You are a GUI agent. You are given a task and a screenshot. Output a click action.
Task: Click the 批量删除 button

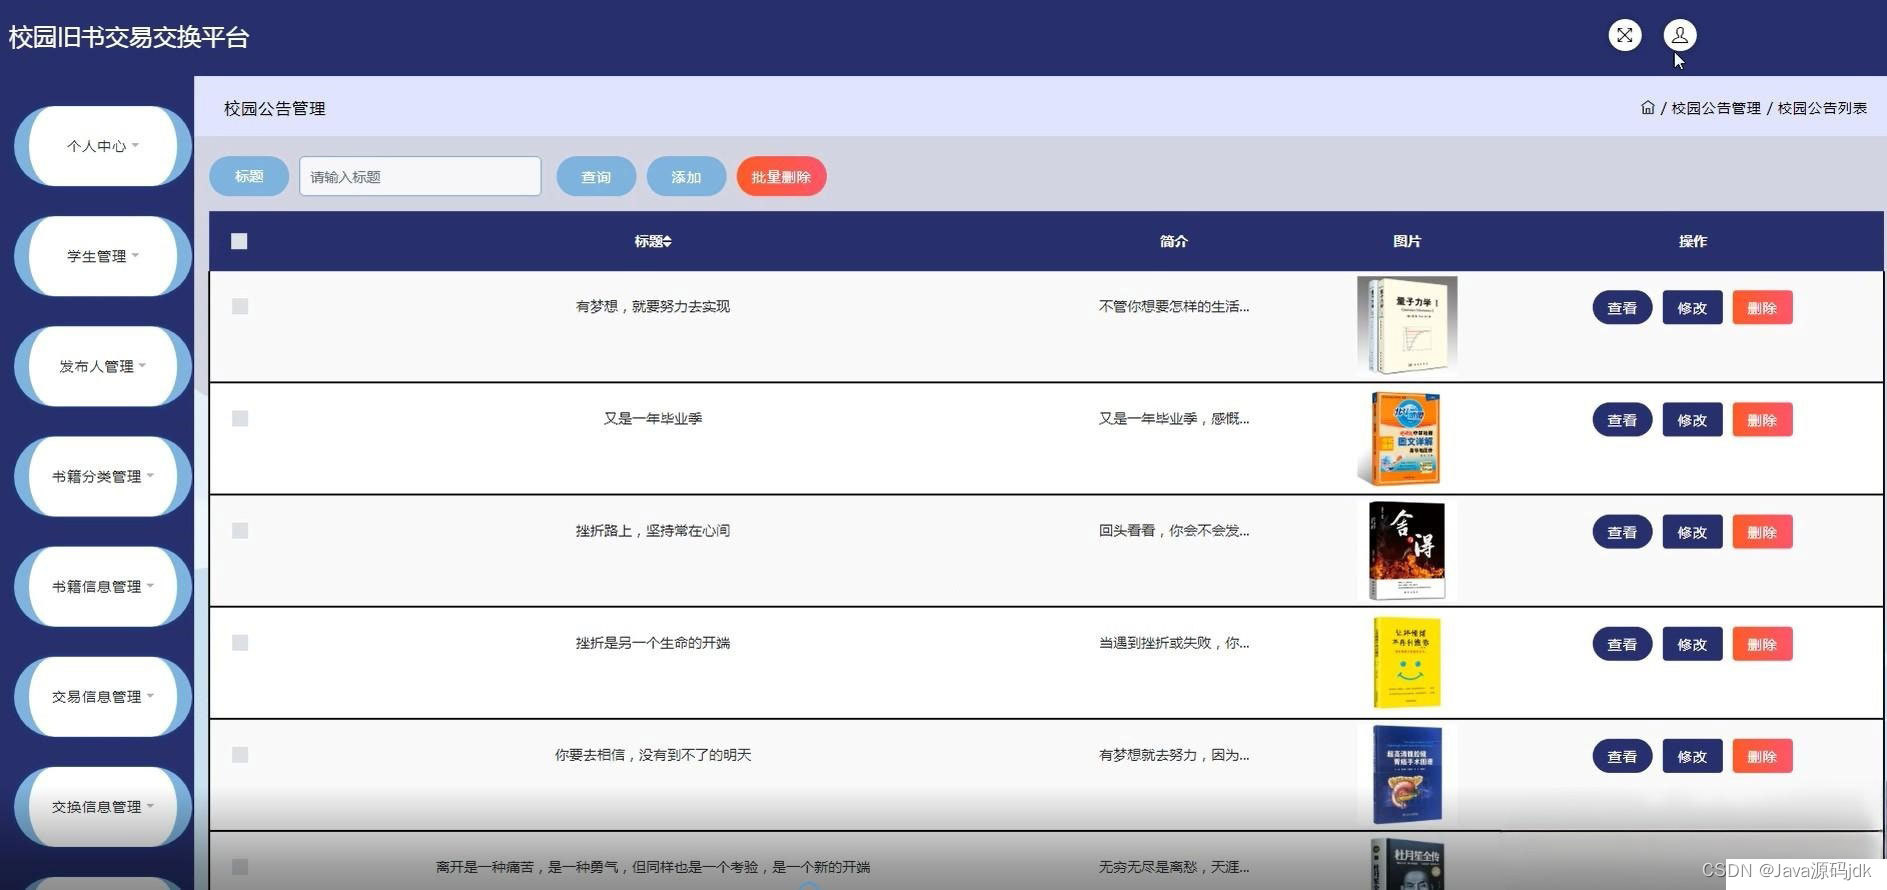(x=781, y=176)
